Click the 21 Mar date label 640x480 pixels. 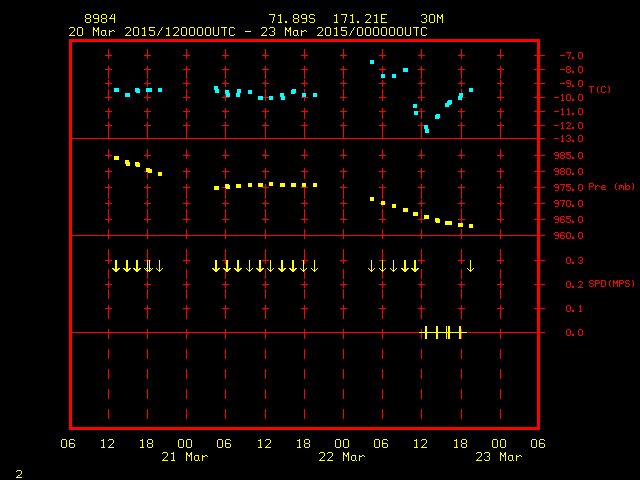click(x=185, y=457)
